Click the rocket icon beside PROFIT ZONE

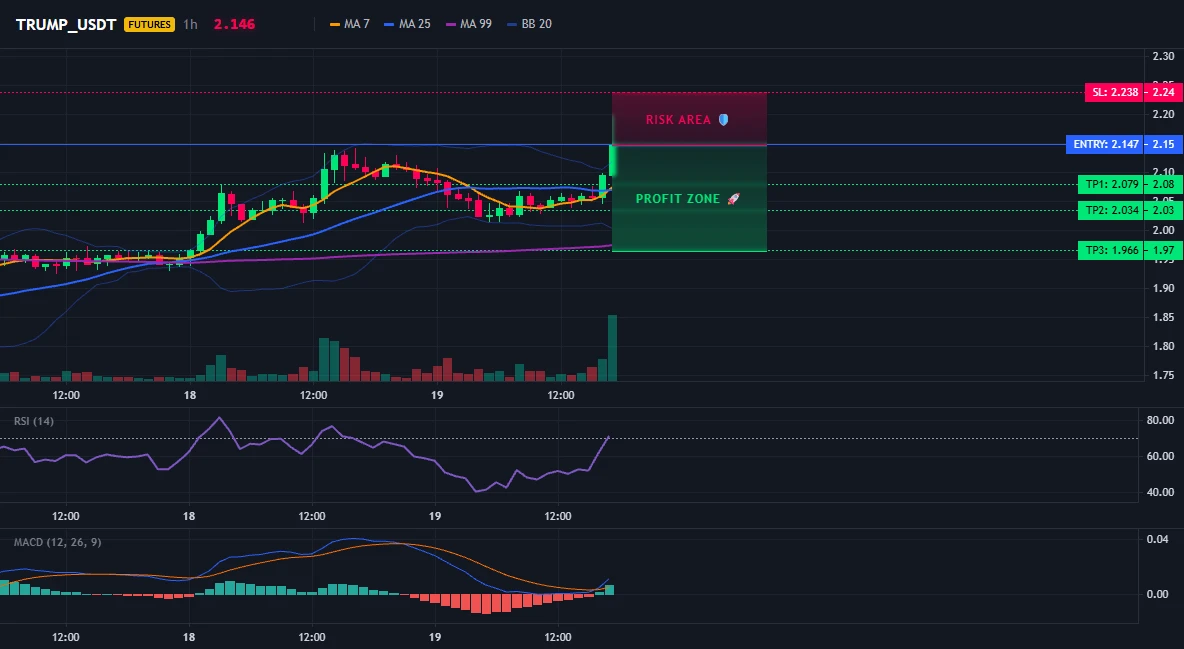point(733,199)
